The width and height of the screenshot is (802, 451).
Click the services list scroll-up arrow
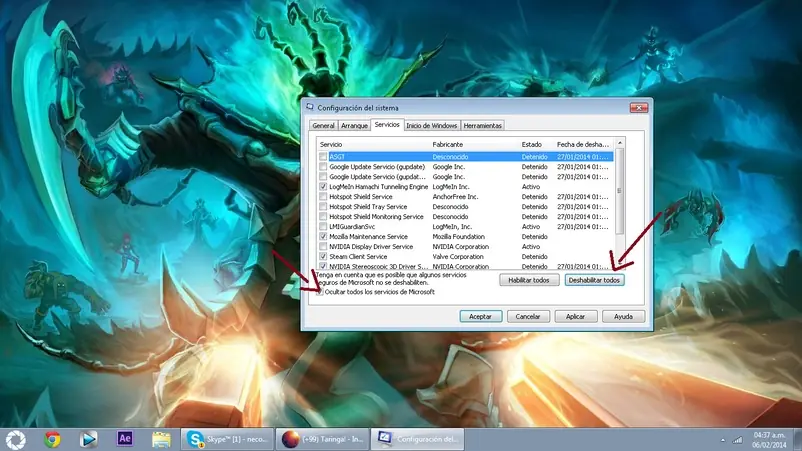[x=619, y=143]
